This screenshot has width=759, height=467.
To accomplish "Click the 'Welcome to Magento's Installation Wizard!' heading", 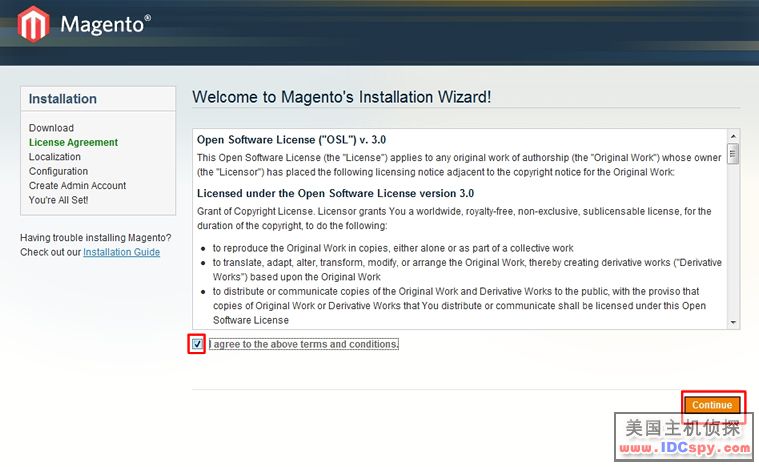I will click(x=342, y=97).
